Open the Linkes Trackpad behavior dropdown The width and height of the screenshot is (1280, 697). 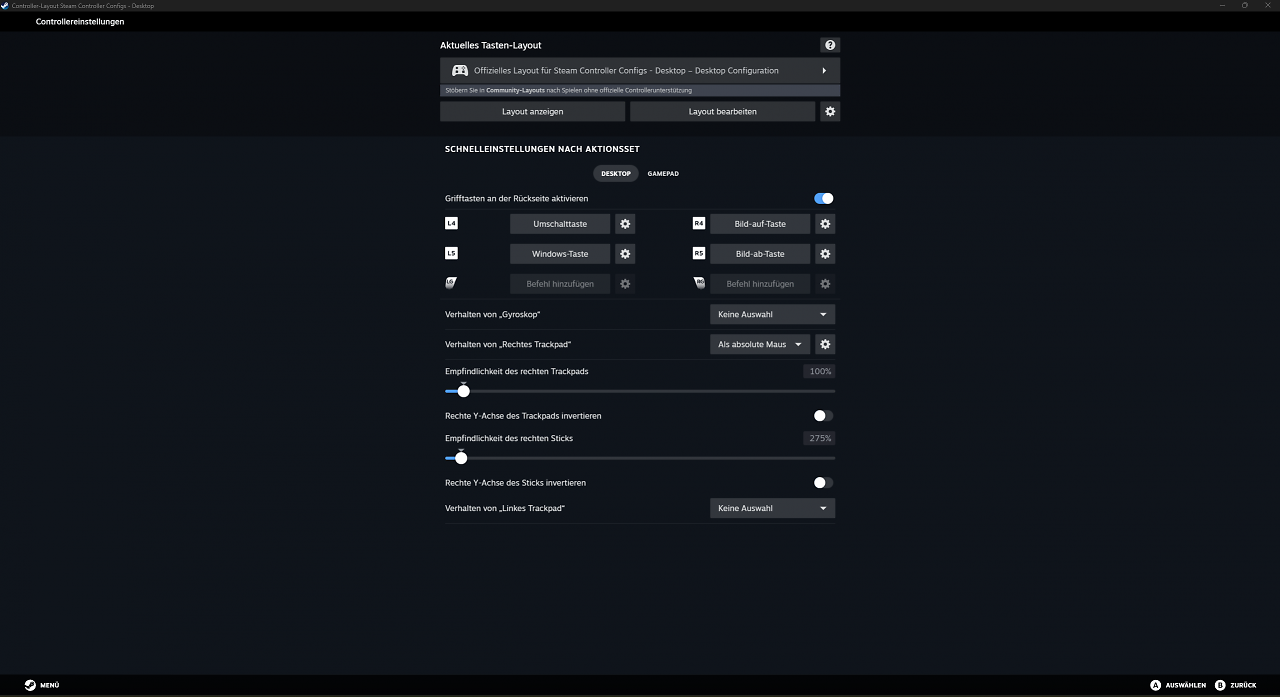click(x=772, y=508)
